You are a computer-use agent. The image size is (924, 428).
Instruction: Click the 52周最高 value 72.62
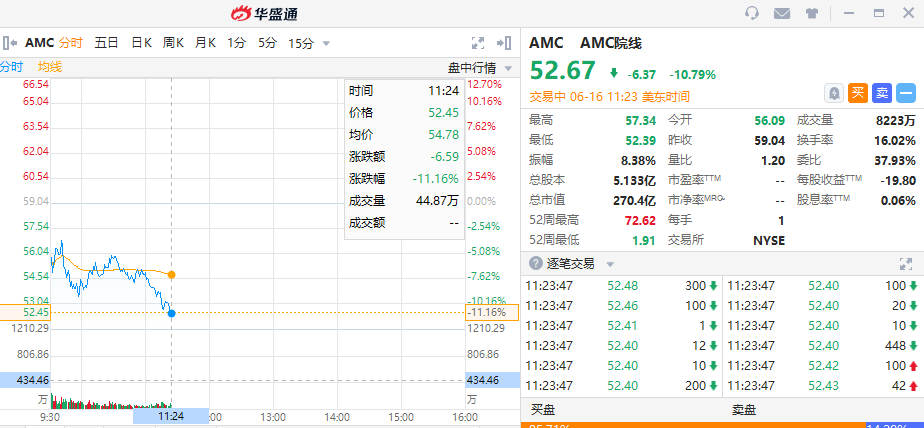pos(641,220)
